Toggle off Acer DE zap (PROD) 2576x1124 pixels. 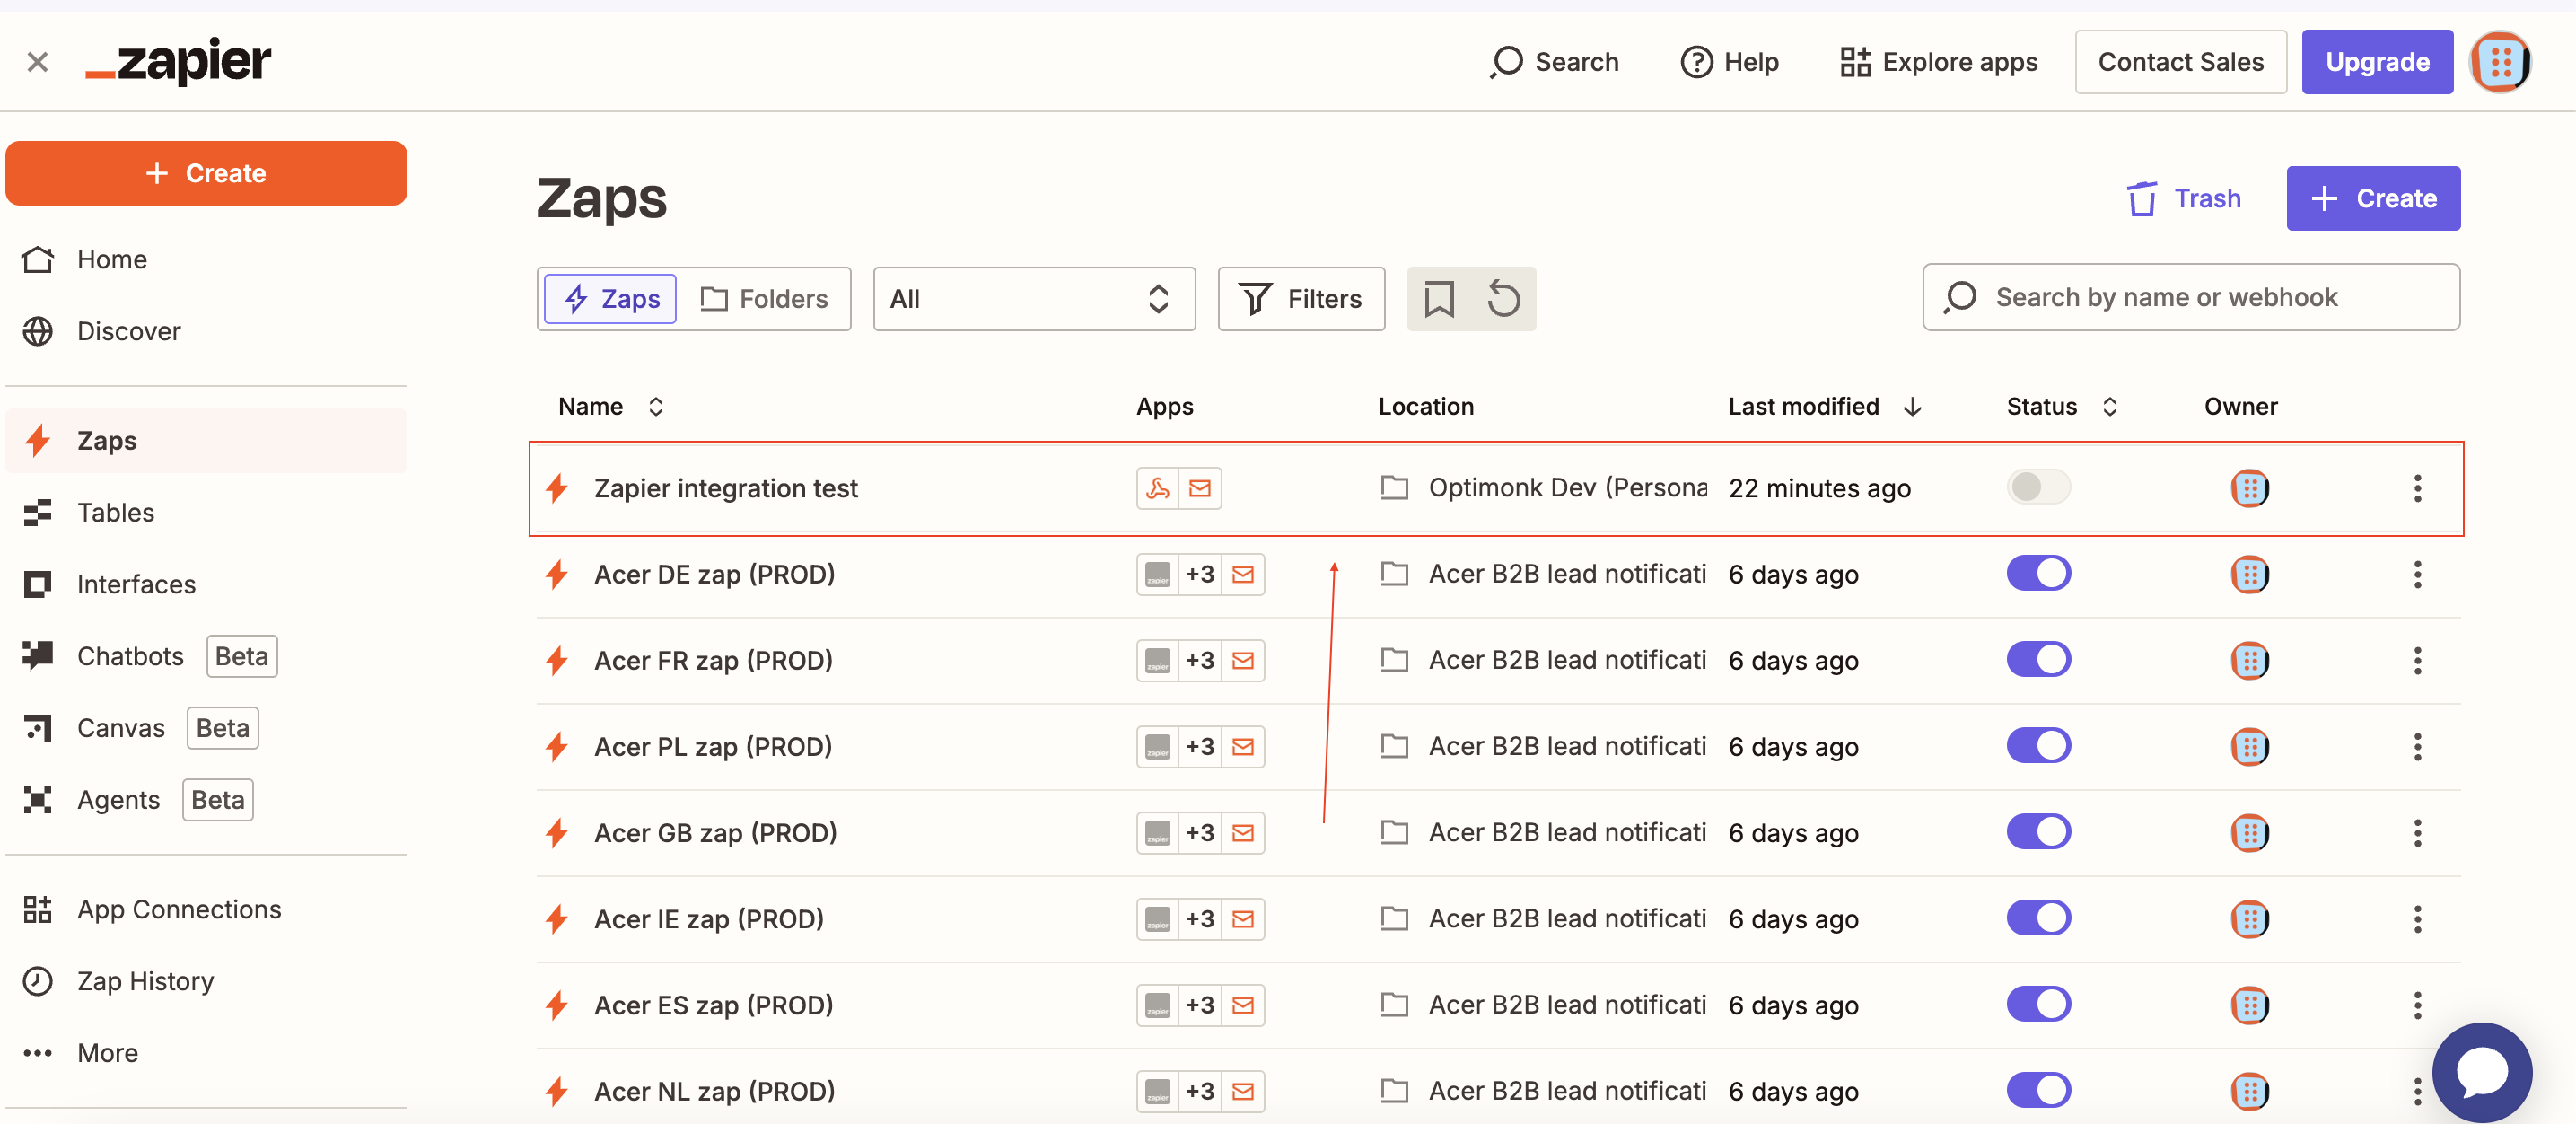[x=2038, y=573]
